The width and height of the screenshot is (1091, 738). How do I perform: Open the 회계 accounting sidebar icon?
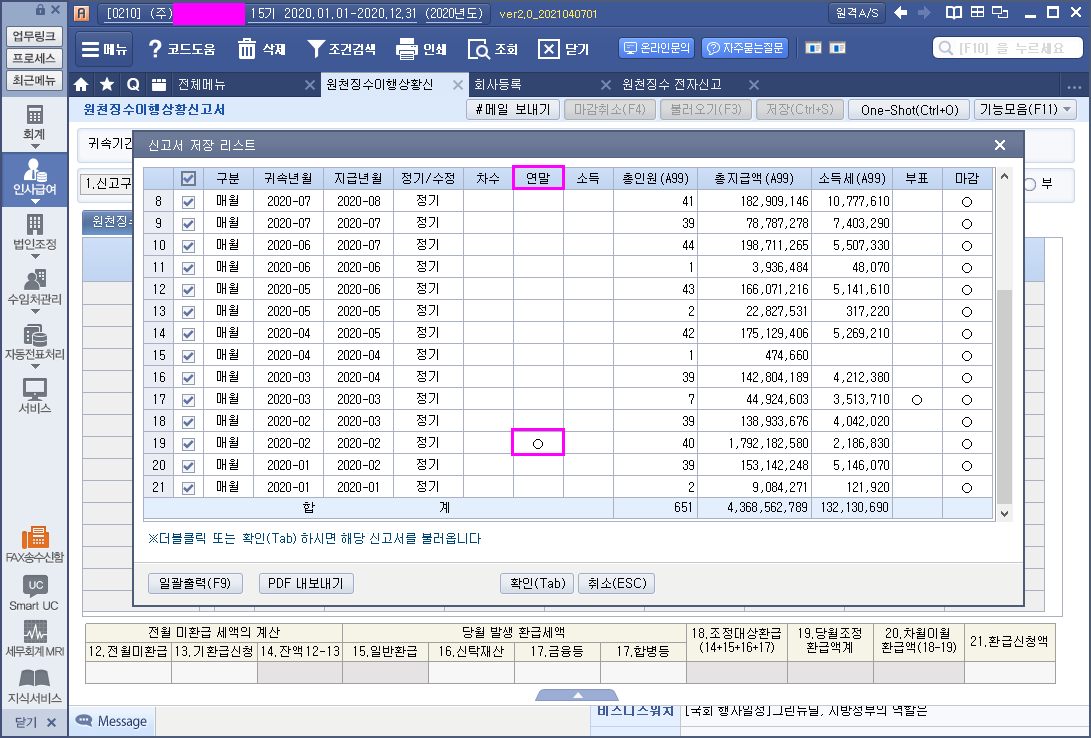click(x=34, y=121)
